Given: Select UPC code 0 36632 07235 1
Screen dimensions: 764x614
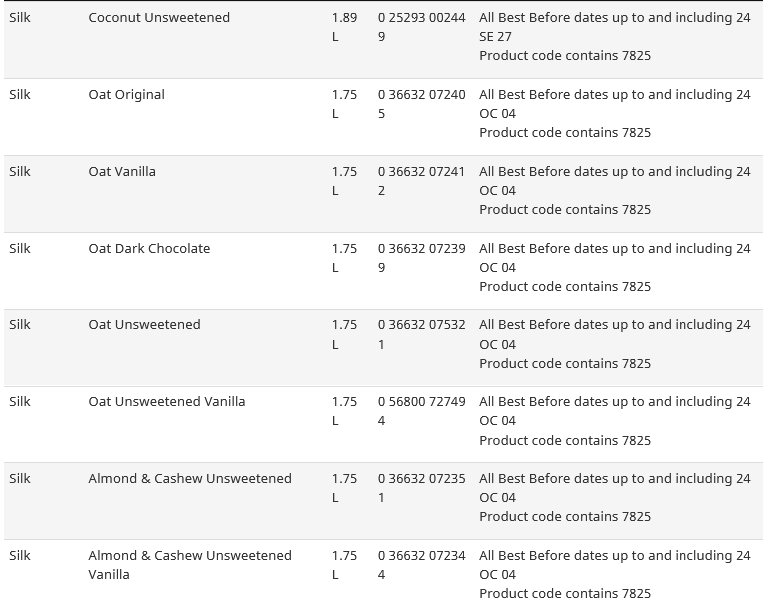Looking at the screenshot, I should point(421,488).
